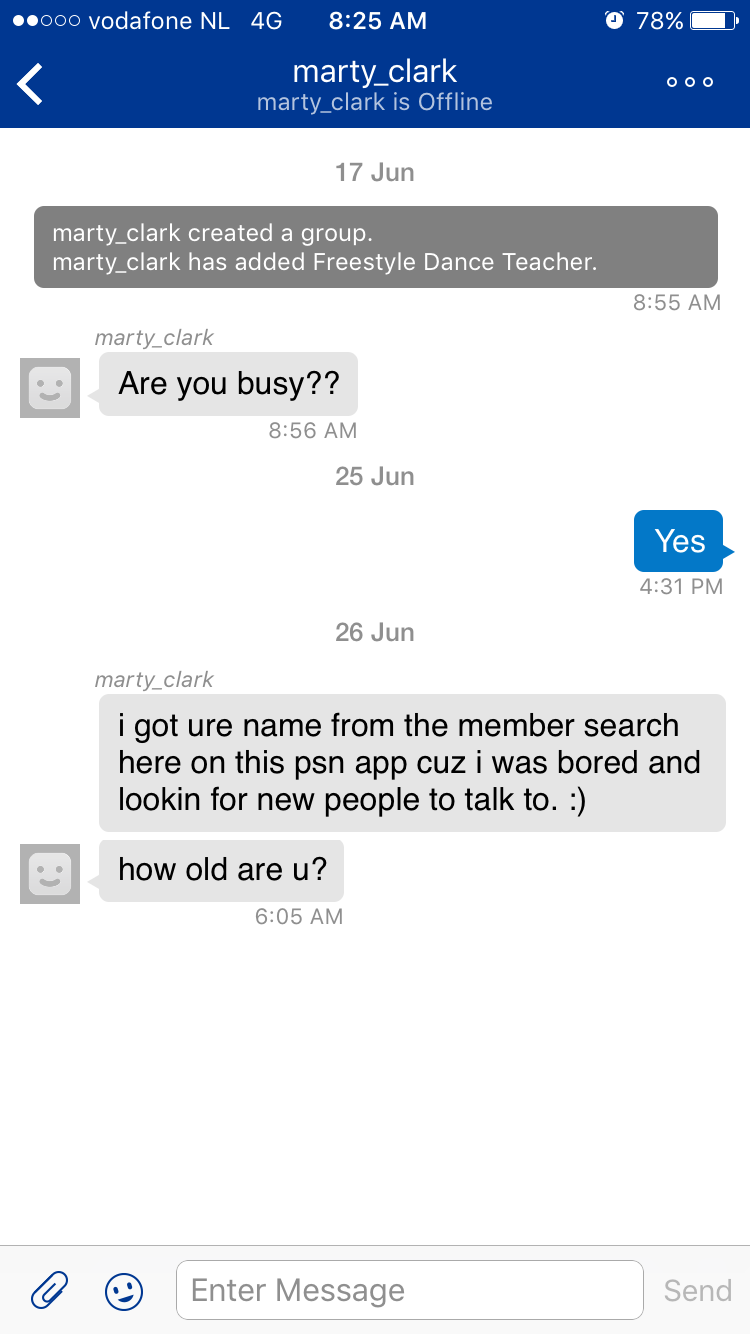Viewport: 750px width, 1334px height.
Task: Tap the "Are you busy??" message bubble
Action: [228, 384]
